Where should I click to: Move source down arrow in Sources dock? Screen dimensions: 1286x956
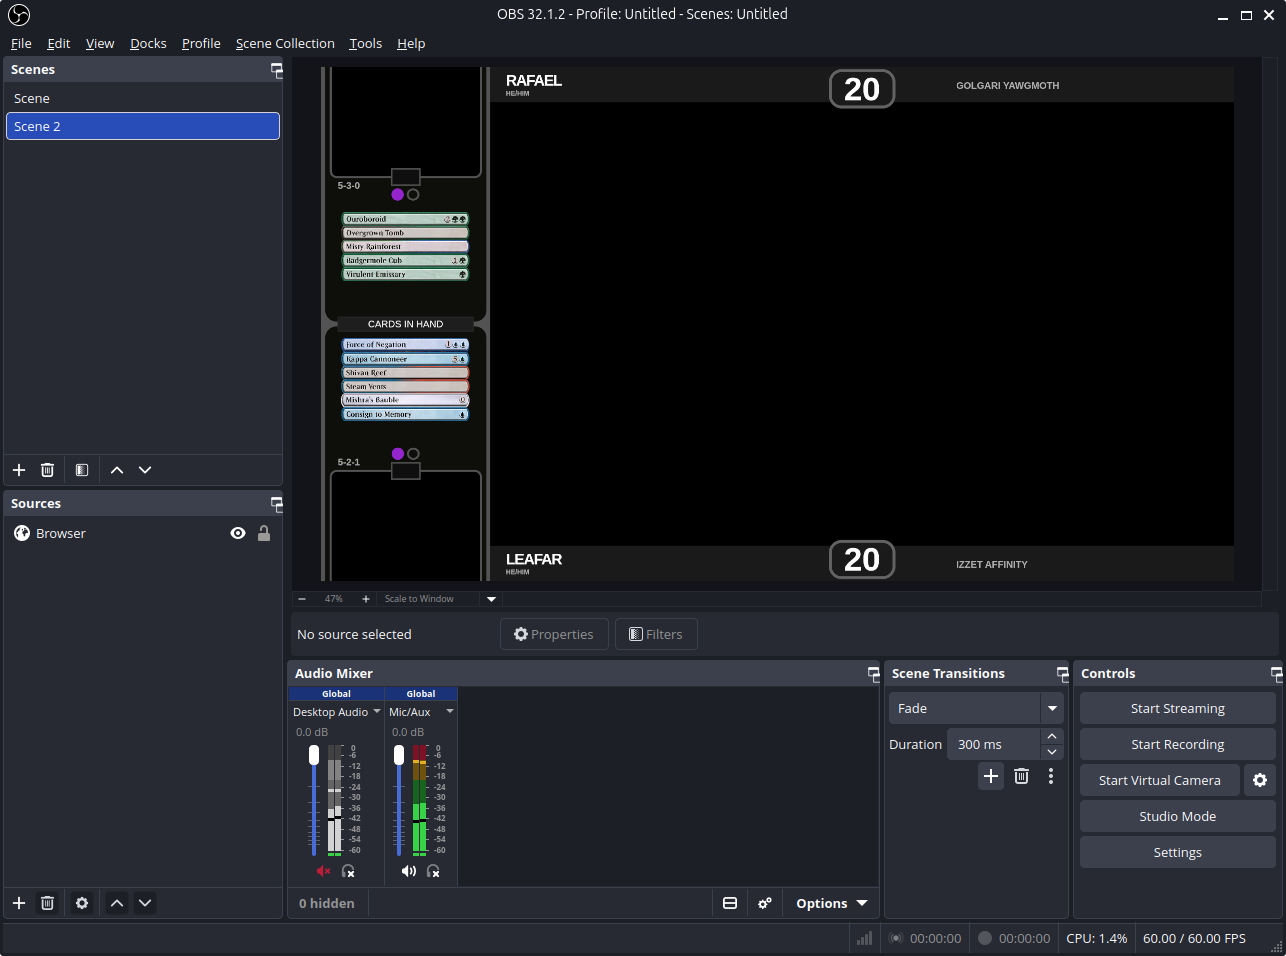145,903
